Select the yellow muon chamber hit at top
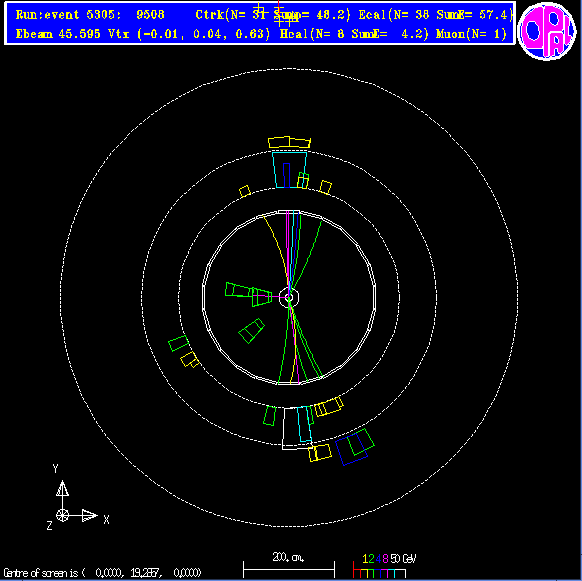Viewport: 582px width, 581px height. [290, 142]
